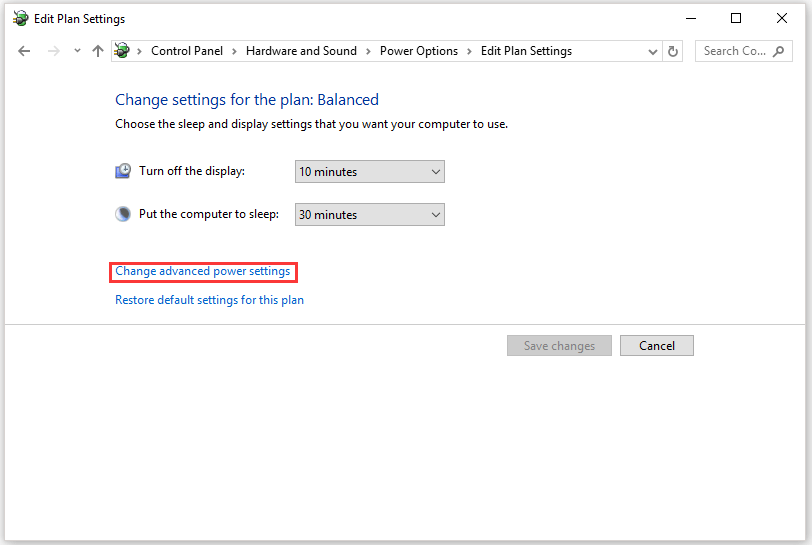Restore default settings for this plan
The image size is (812, 545).
[x=209, y=300]
